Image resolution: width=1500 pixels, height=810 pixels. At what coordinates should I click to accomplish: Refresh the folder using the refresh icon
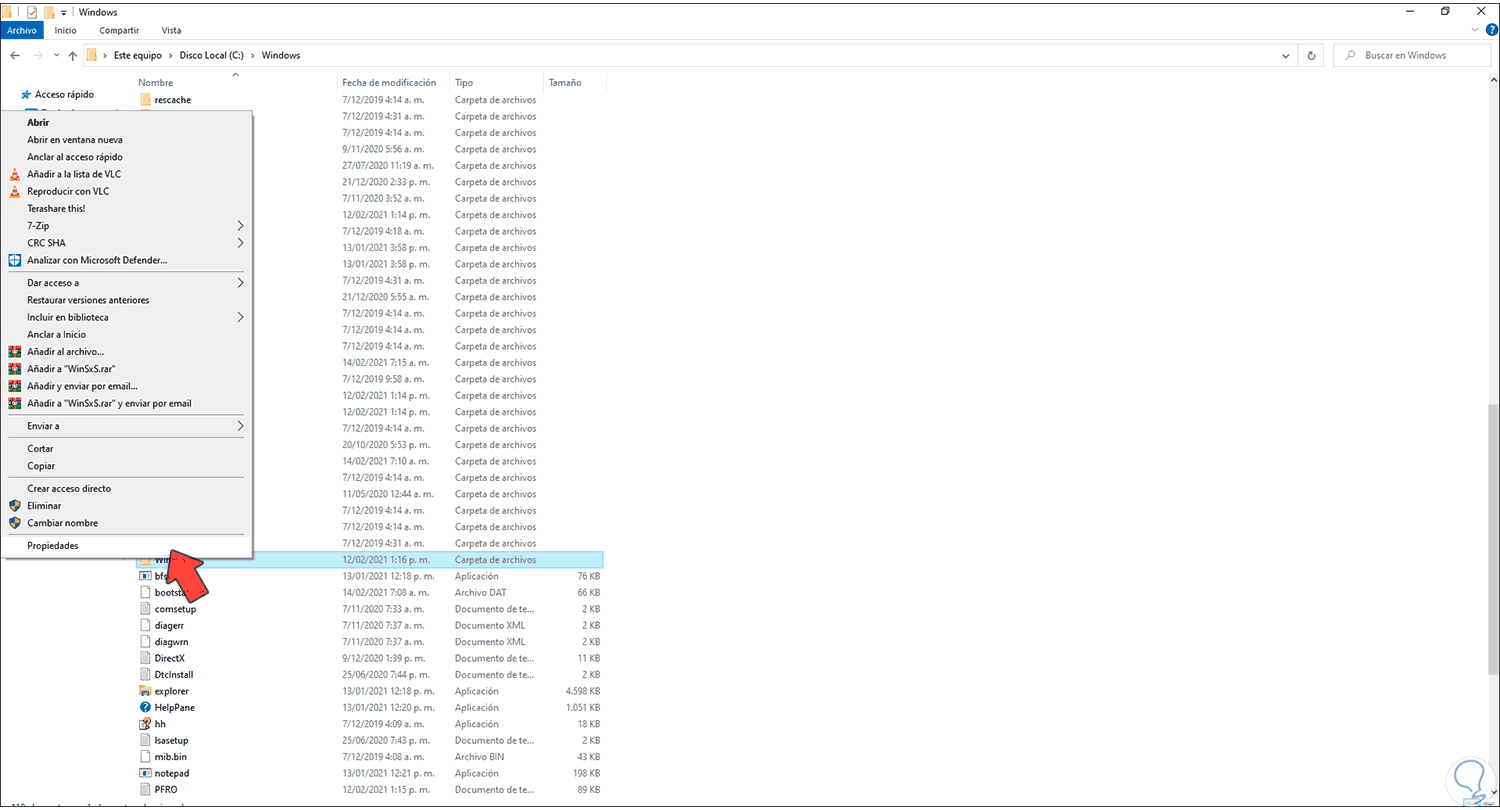click(x=1311, y=55)
